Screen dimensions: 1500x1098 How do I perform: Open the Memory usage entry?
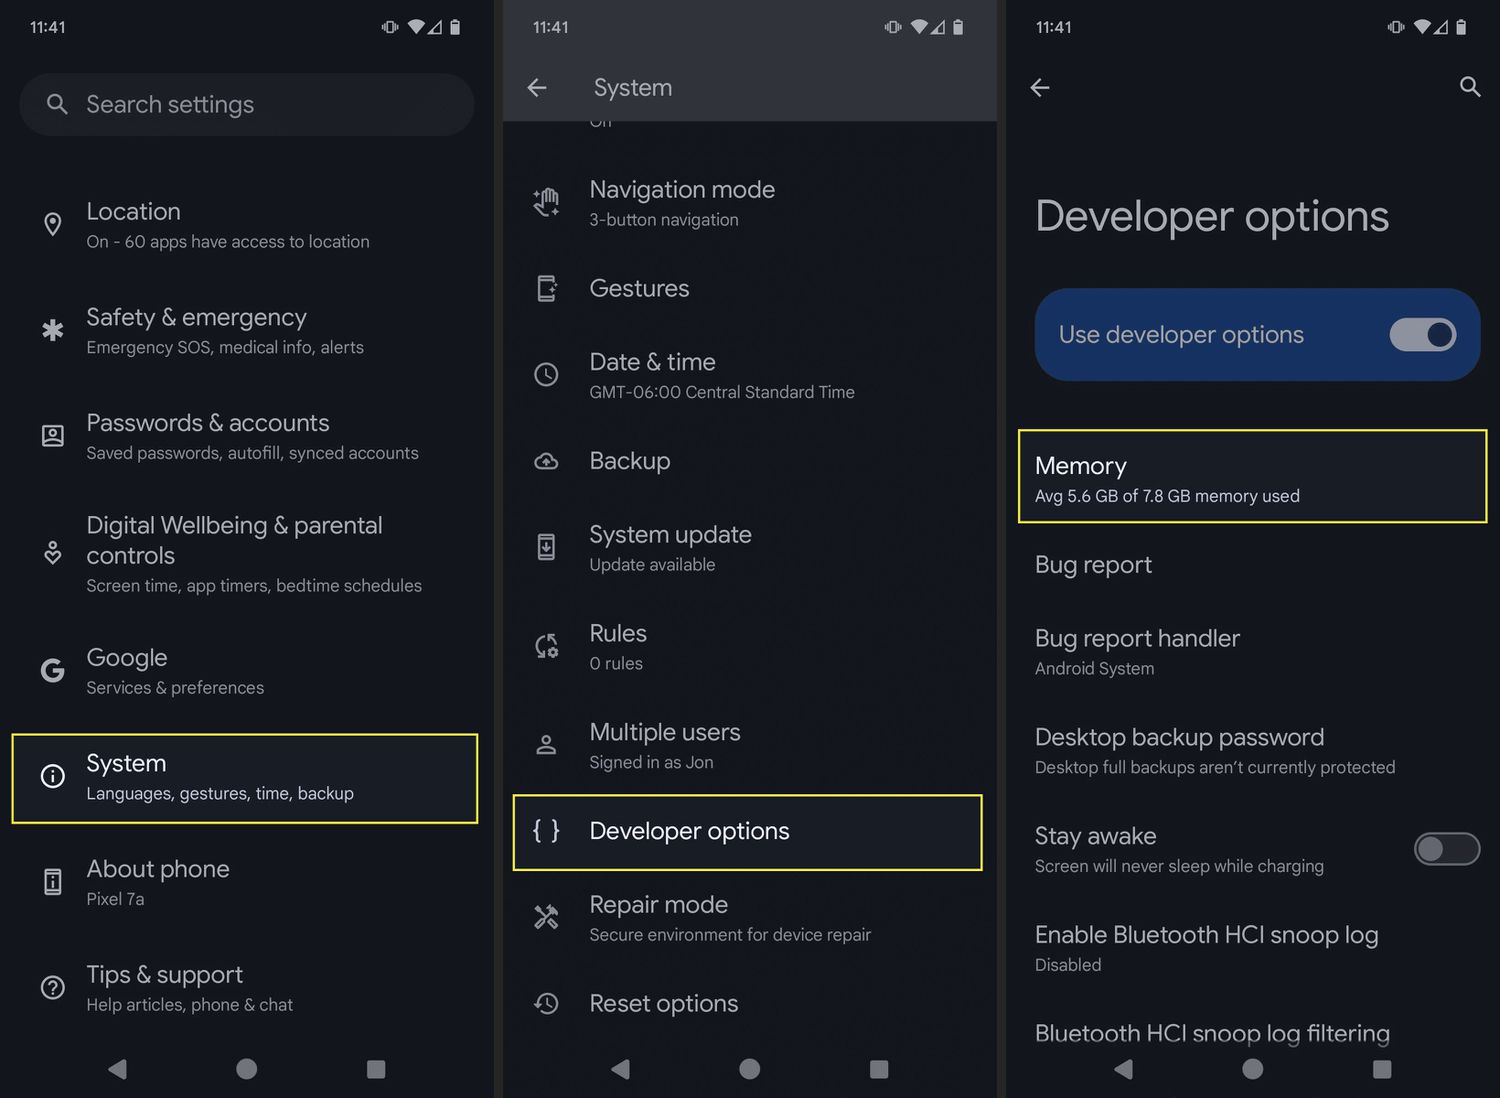1252,477
